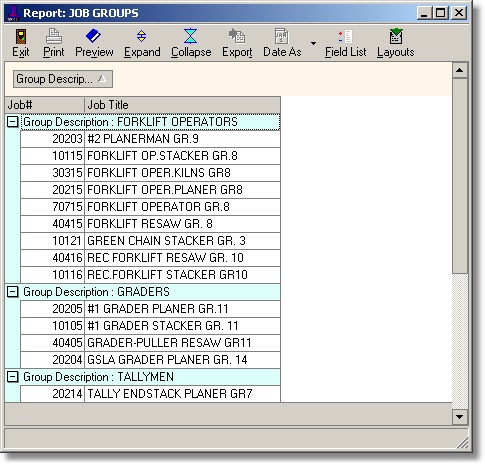Click the Date As calendar icon
Viewport: 485px width, 465px height.
[282, 36]
